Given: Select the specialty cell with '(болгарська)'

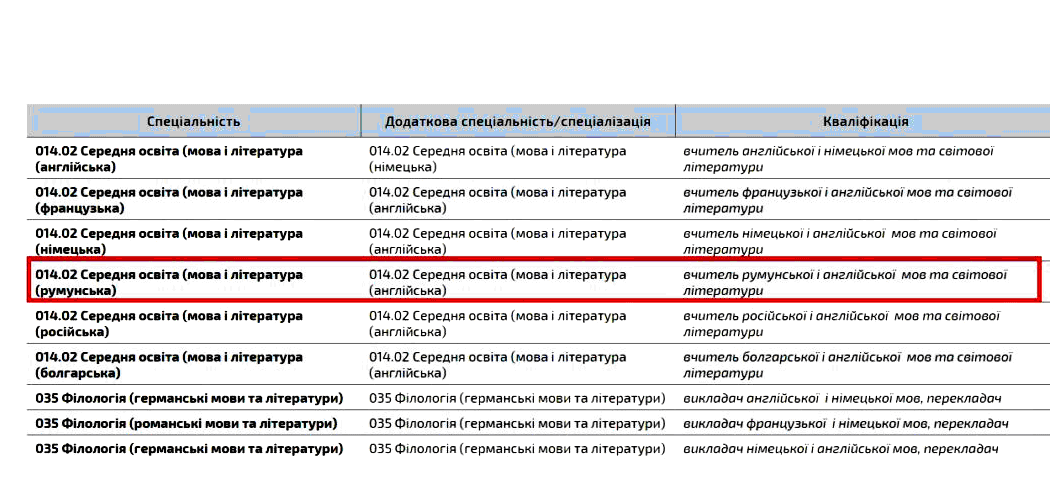Looking at the screenshot, I should pos(168,365).
